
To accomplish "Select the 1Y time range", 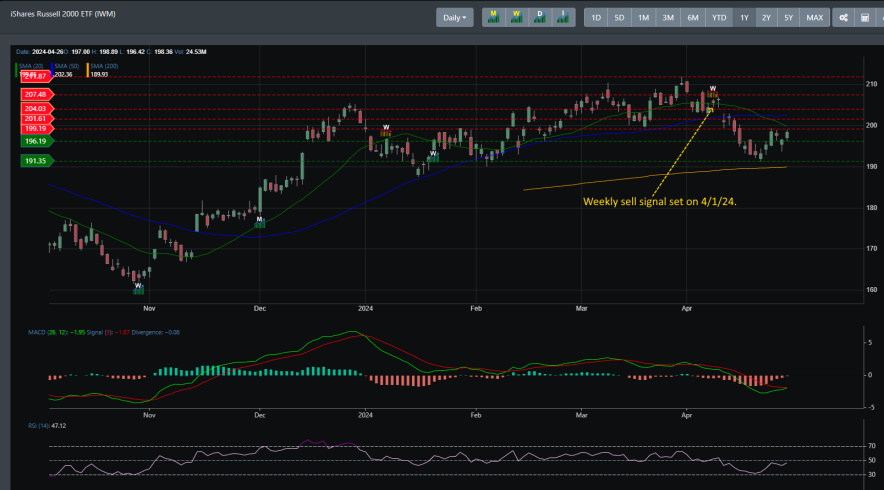I will 744,17.
